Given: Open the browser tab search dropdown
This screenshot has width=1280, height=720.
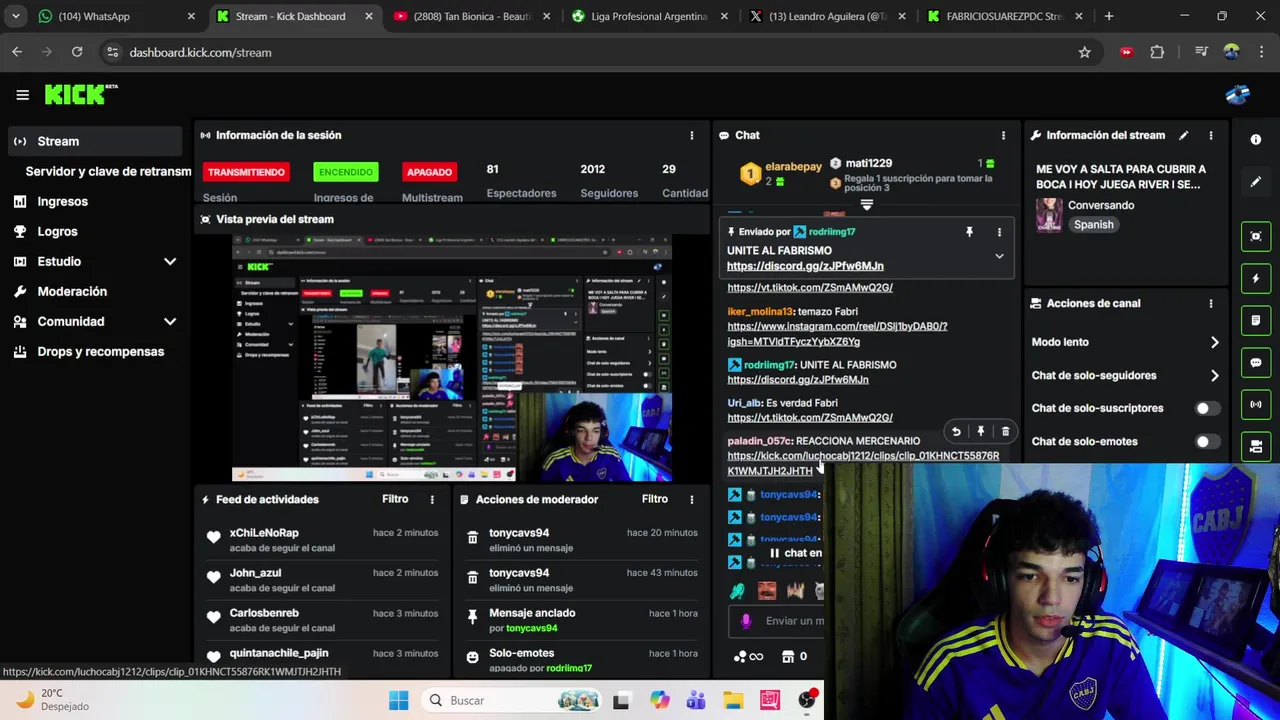Looking at the screenshot, I should pyautogui.click(x=15, y=16).
